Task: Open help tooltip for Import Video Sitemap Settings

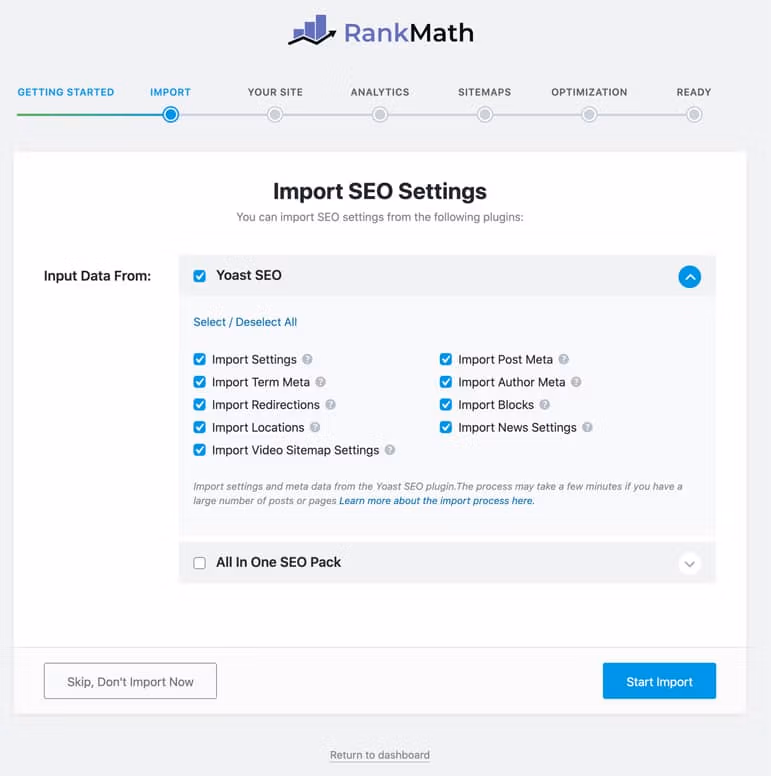Action: click(390, 450)
